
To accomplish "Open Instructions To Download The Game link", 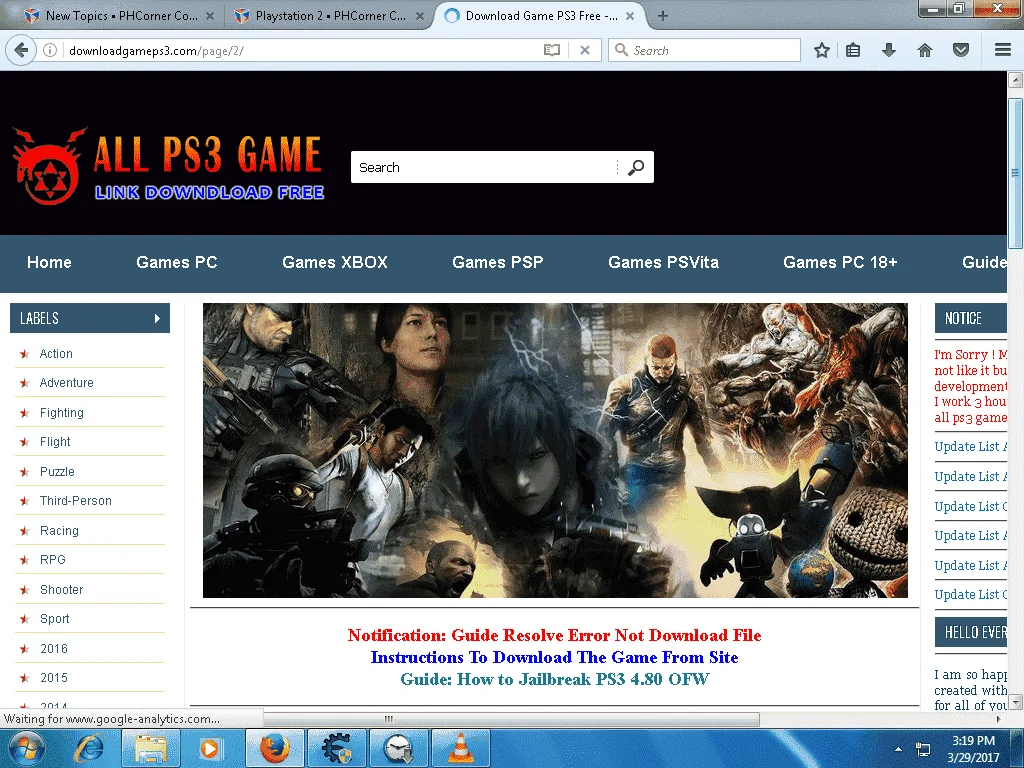I will pos(554,658).
